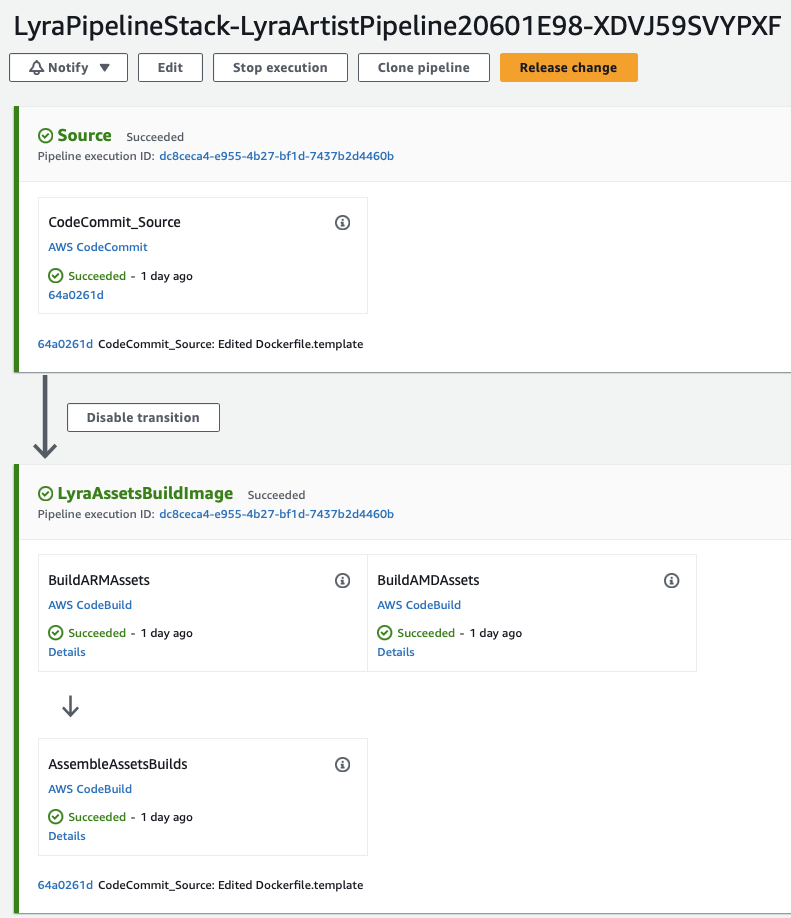Click the AWS CodeBuild link under AssembleAssetsBuilds
The image size is (791, 918).
[89, 788]
